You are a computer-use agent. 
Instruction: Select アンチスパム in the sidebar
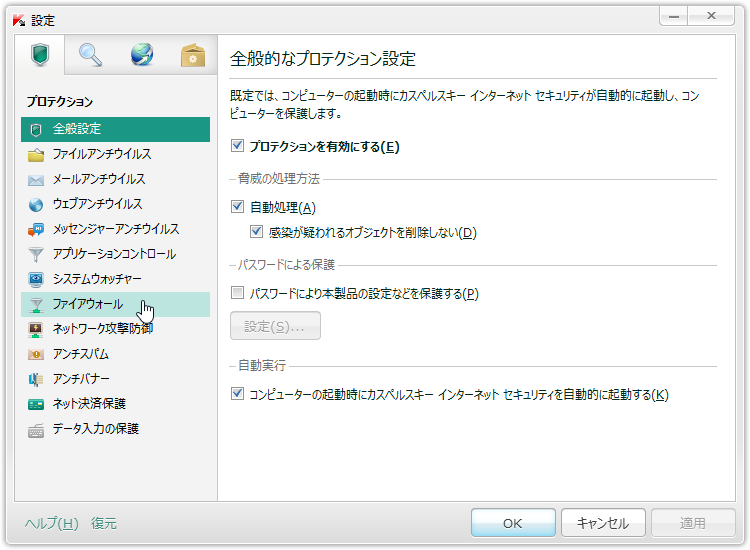pyautogui.click(x=115, y=354)
